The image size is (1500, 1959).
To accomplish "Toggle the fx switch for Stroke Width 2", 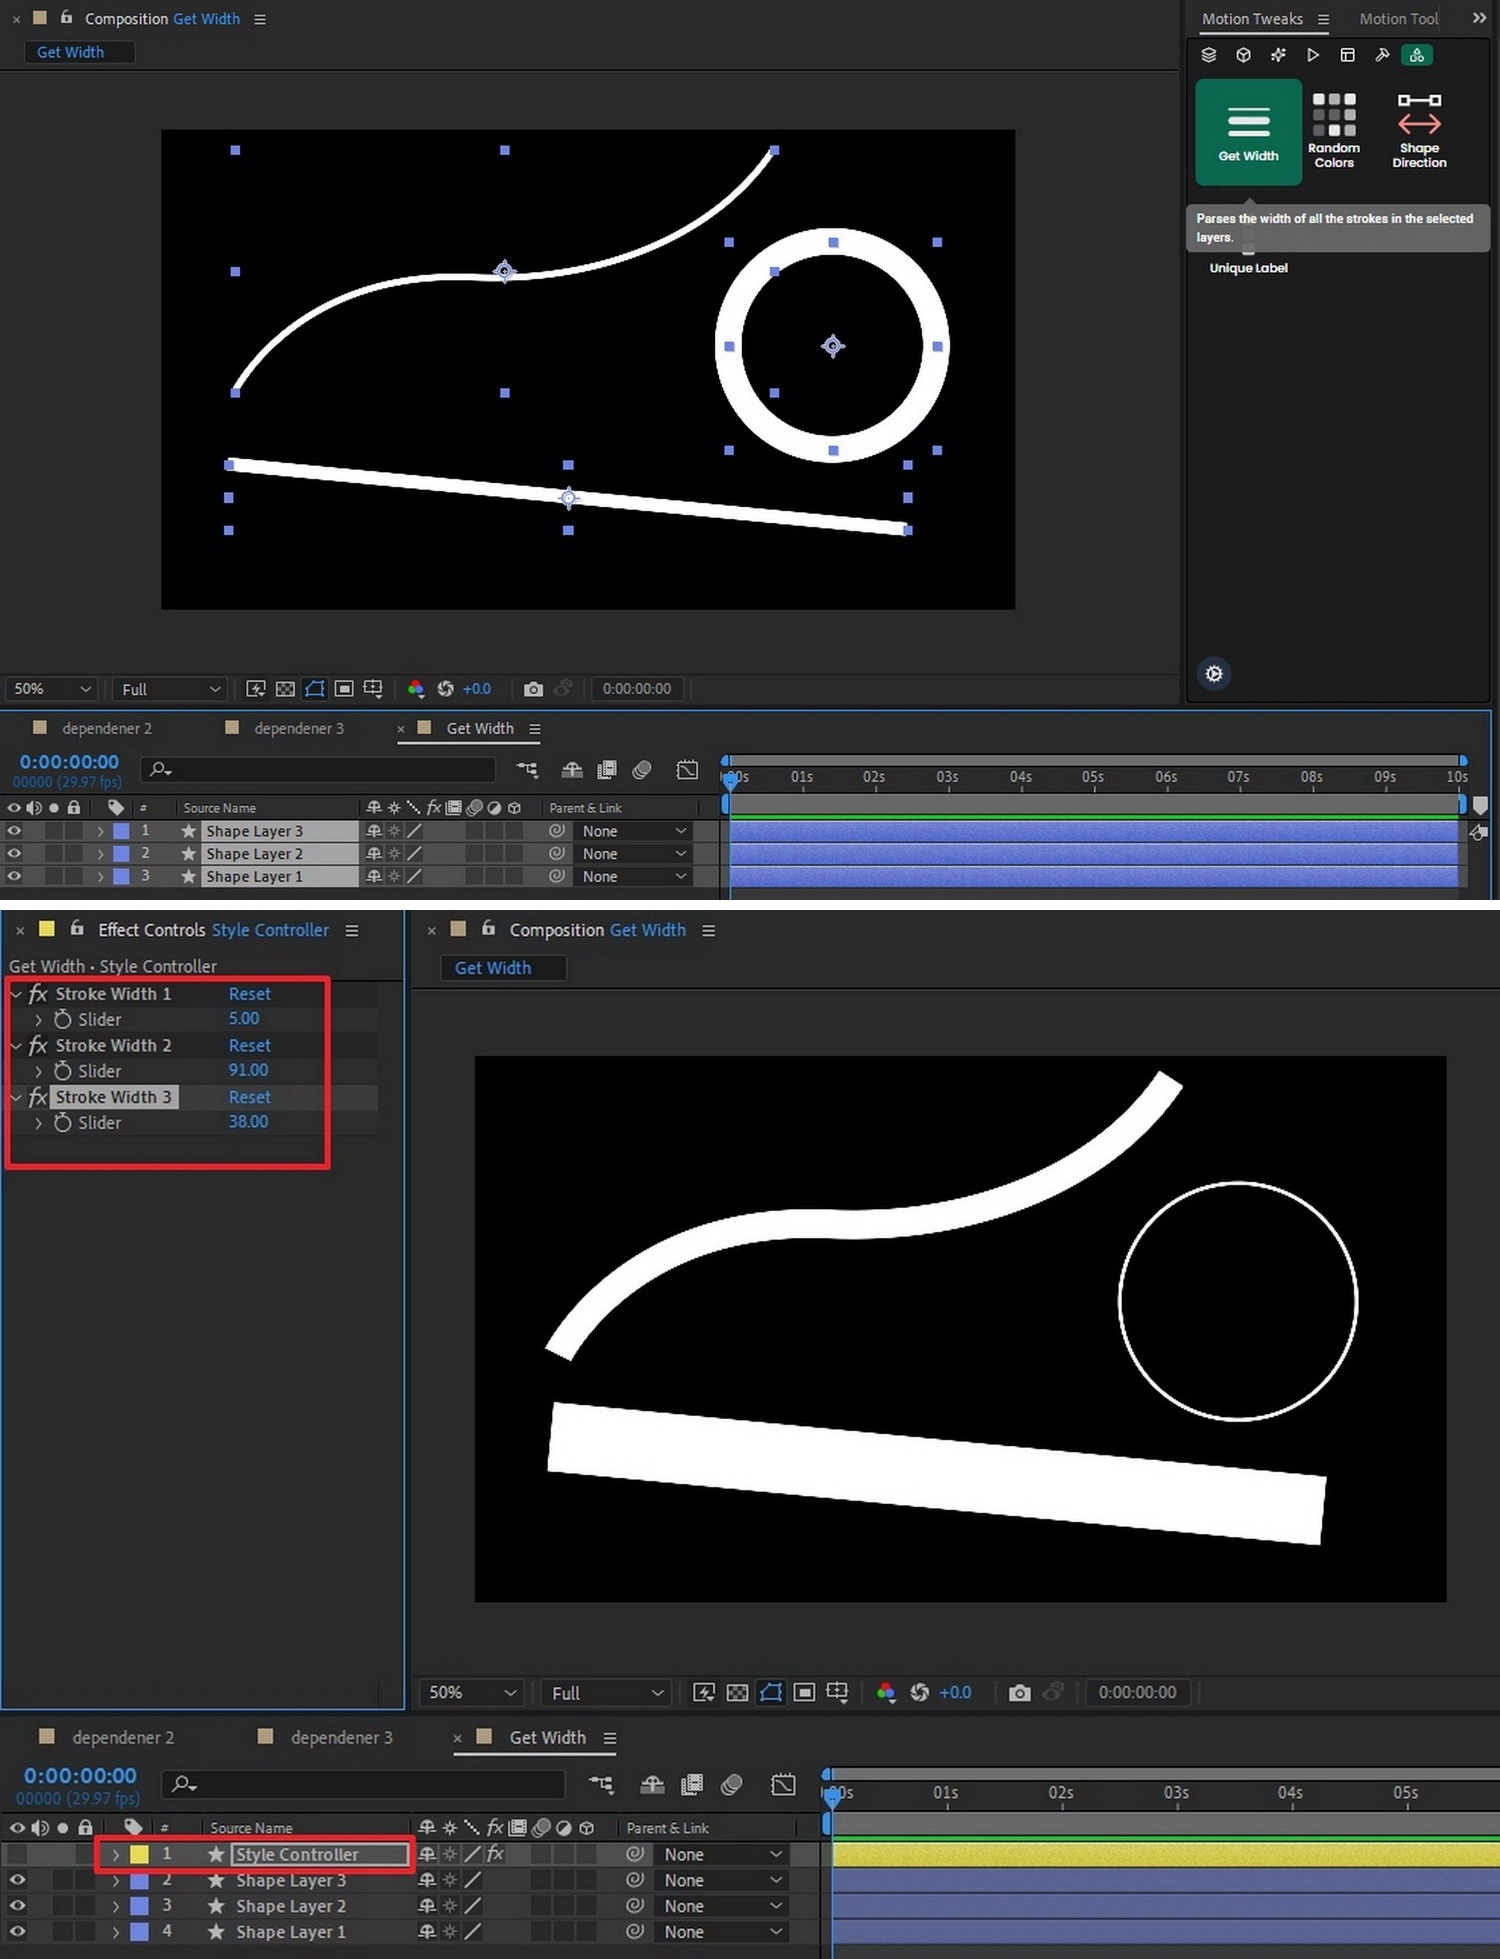I will point(38,1045).
